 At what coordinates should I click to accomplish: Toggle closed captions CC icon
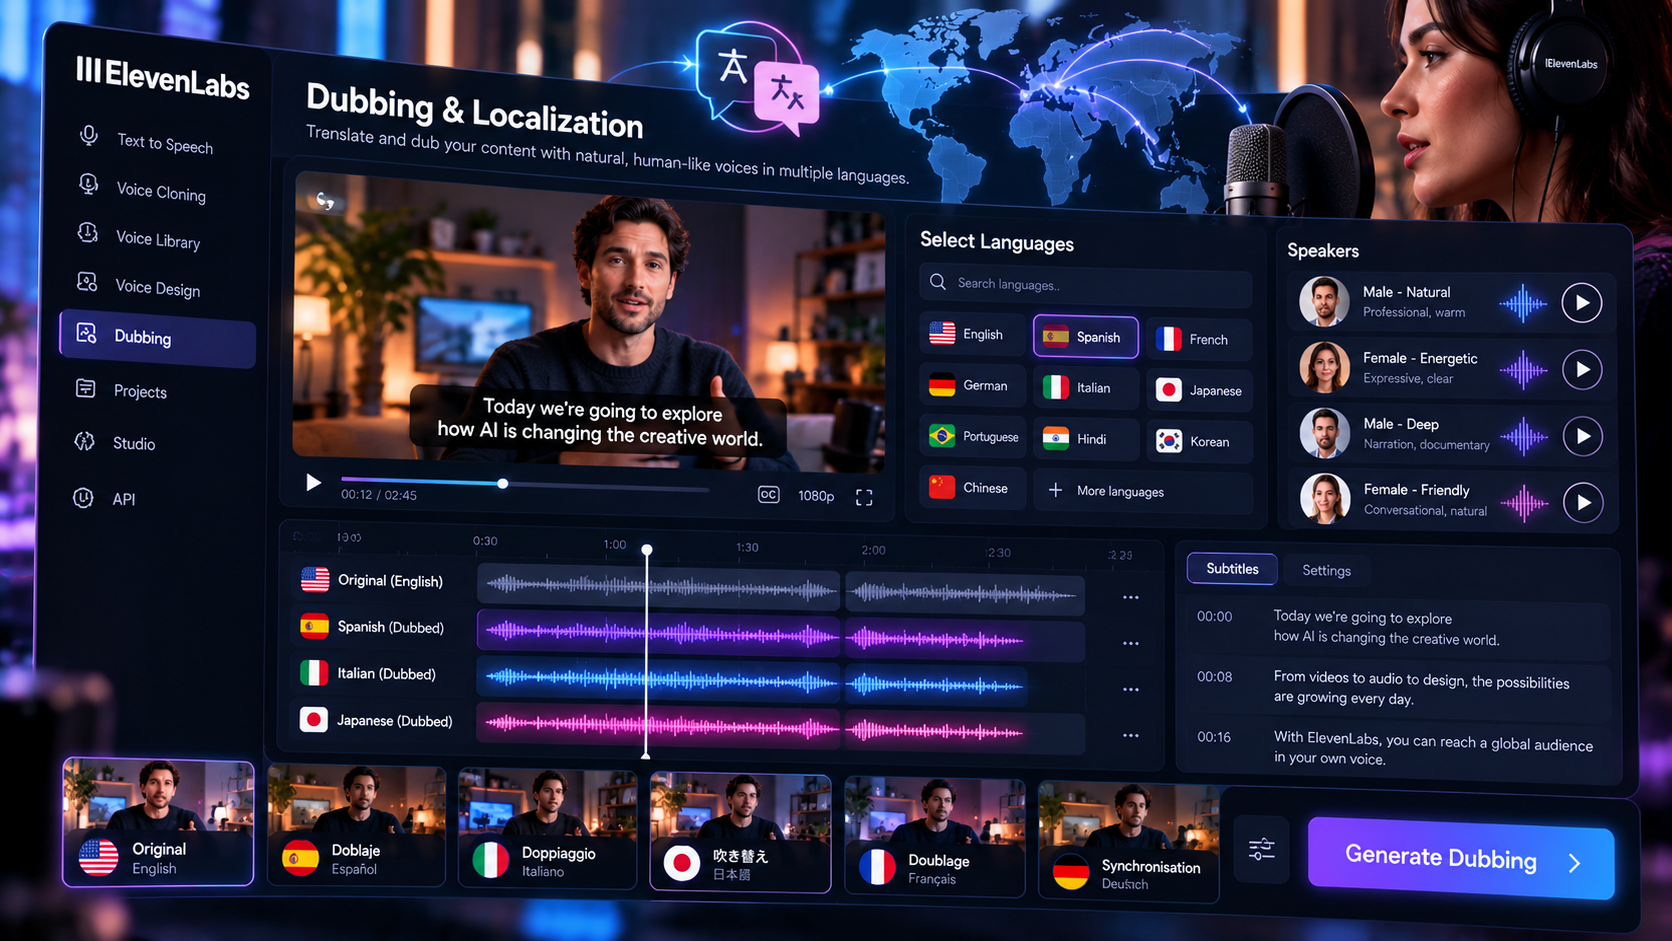pyautogui.click(x=768, y=495)
